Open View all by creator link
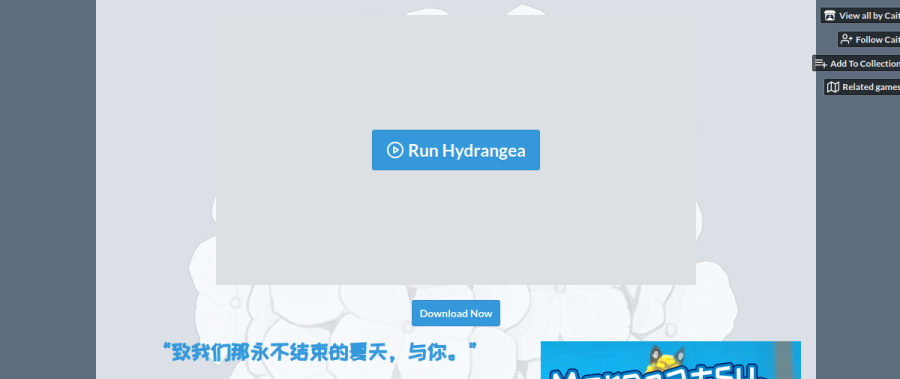 pyautogui.click(x=860, y=16)
